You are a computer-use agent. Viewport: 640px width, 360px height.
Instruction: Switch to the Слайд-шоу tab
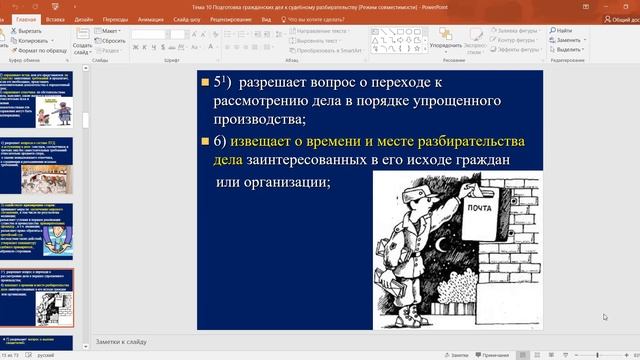[187, 19]
